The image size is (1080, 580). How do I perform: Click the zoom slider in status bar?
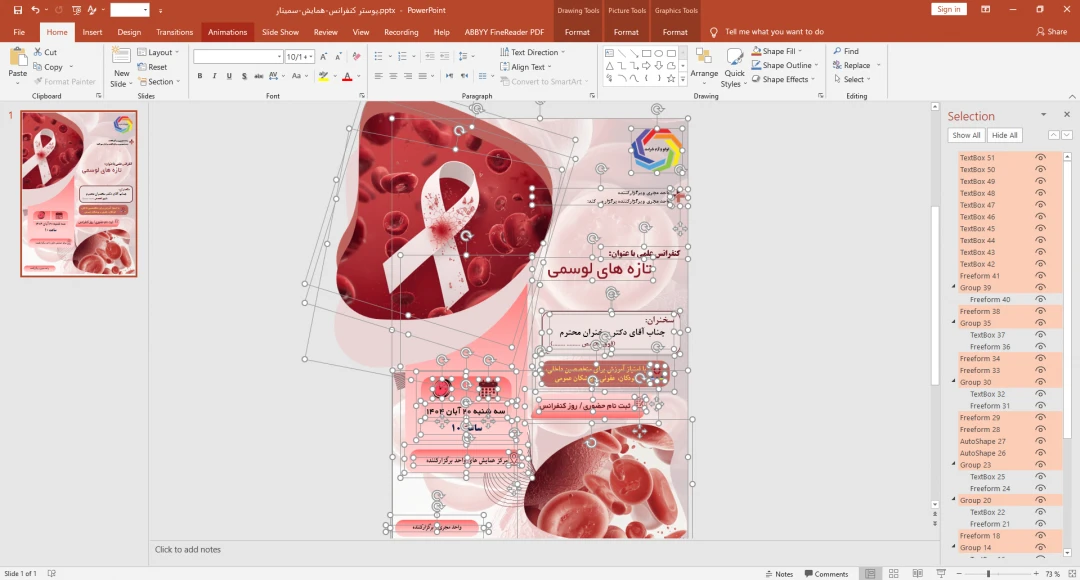[x=988, y=574]
